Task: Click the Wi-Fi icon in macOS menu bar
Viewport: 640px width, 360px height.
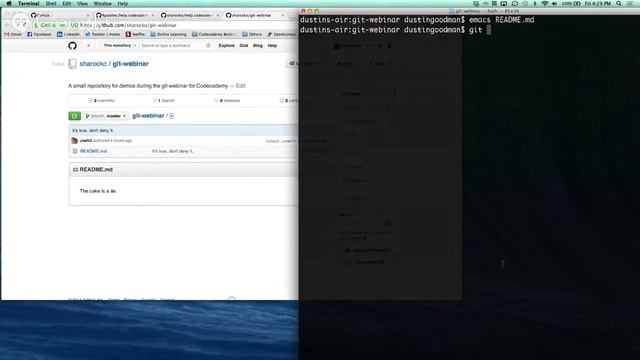Action: 544,4
